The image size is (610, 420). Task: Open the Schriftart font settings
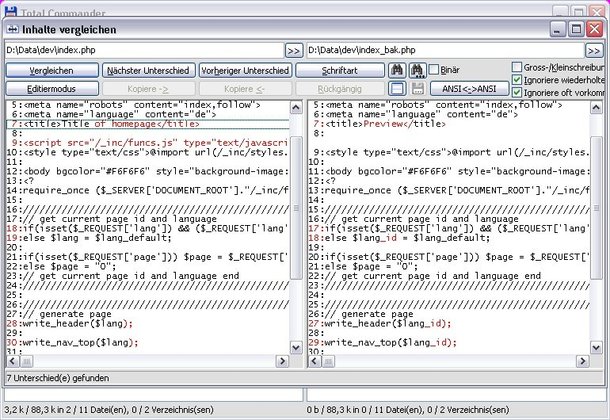pyautogui.click(x=340, y=70)
